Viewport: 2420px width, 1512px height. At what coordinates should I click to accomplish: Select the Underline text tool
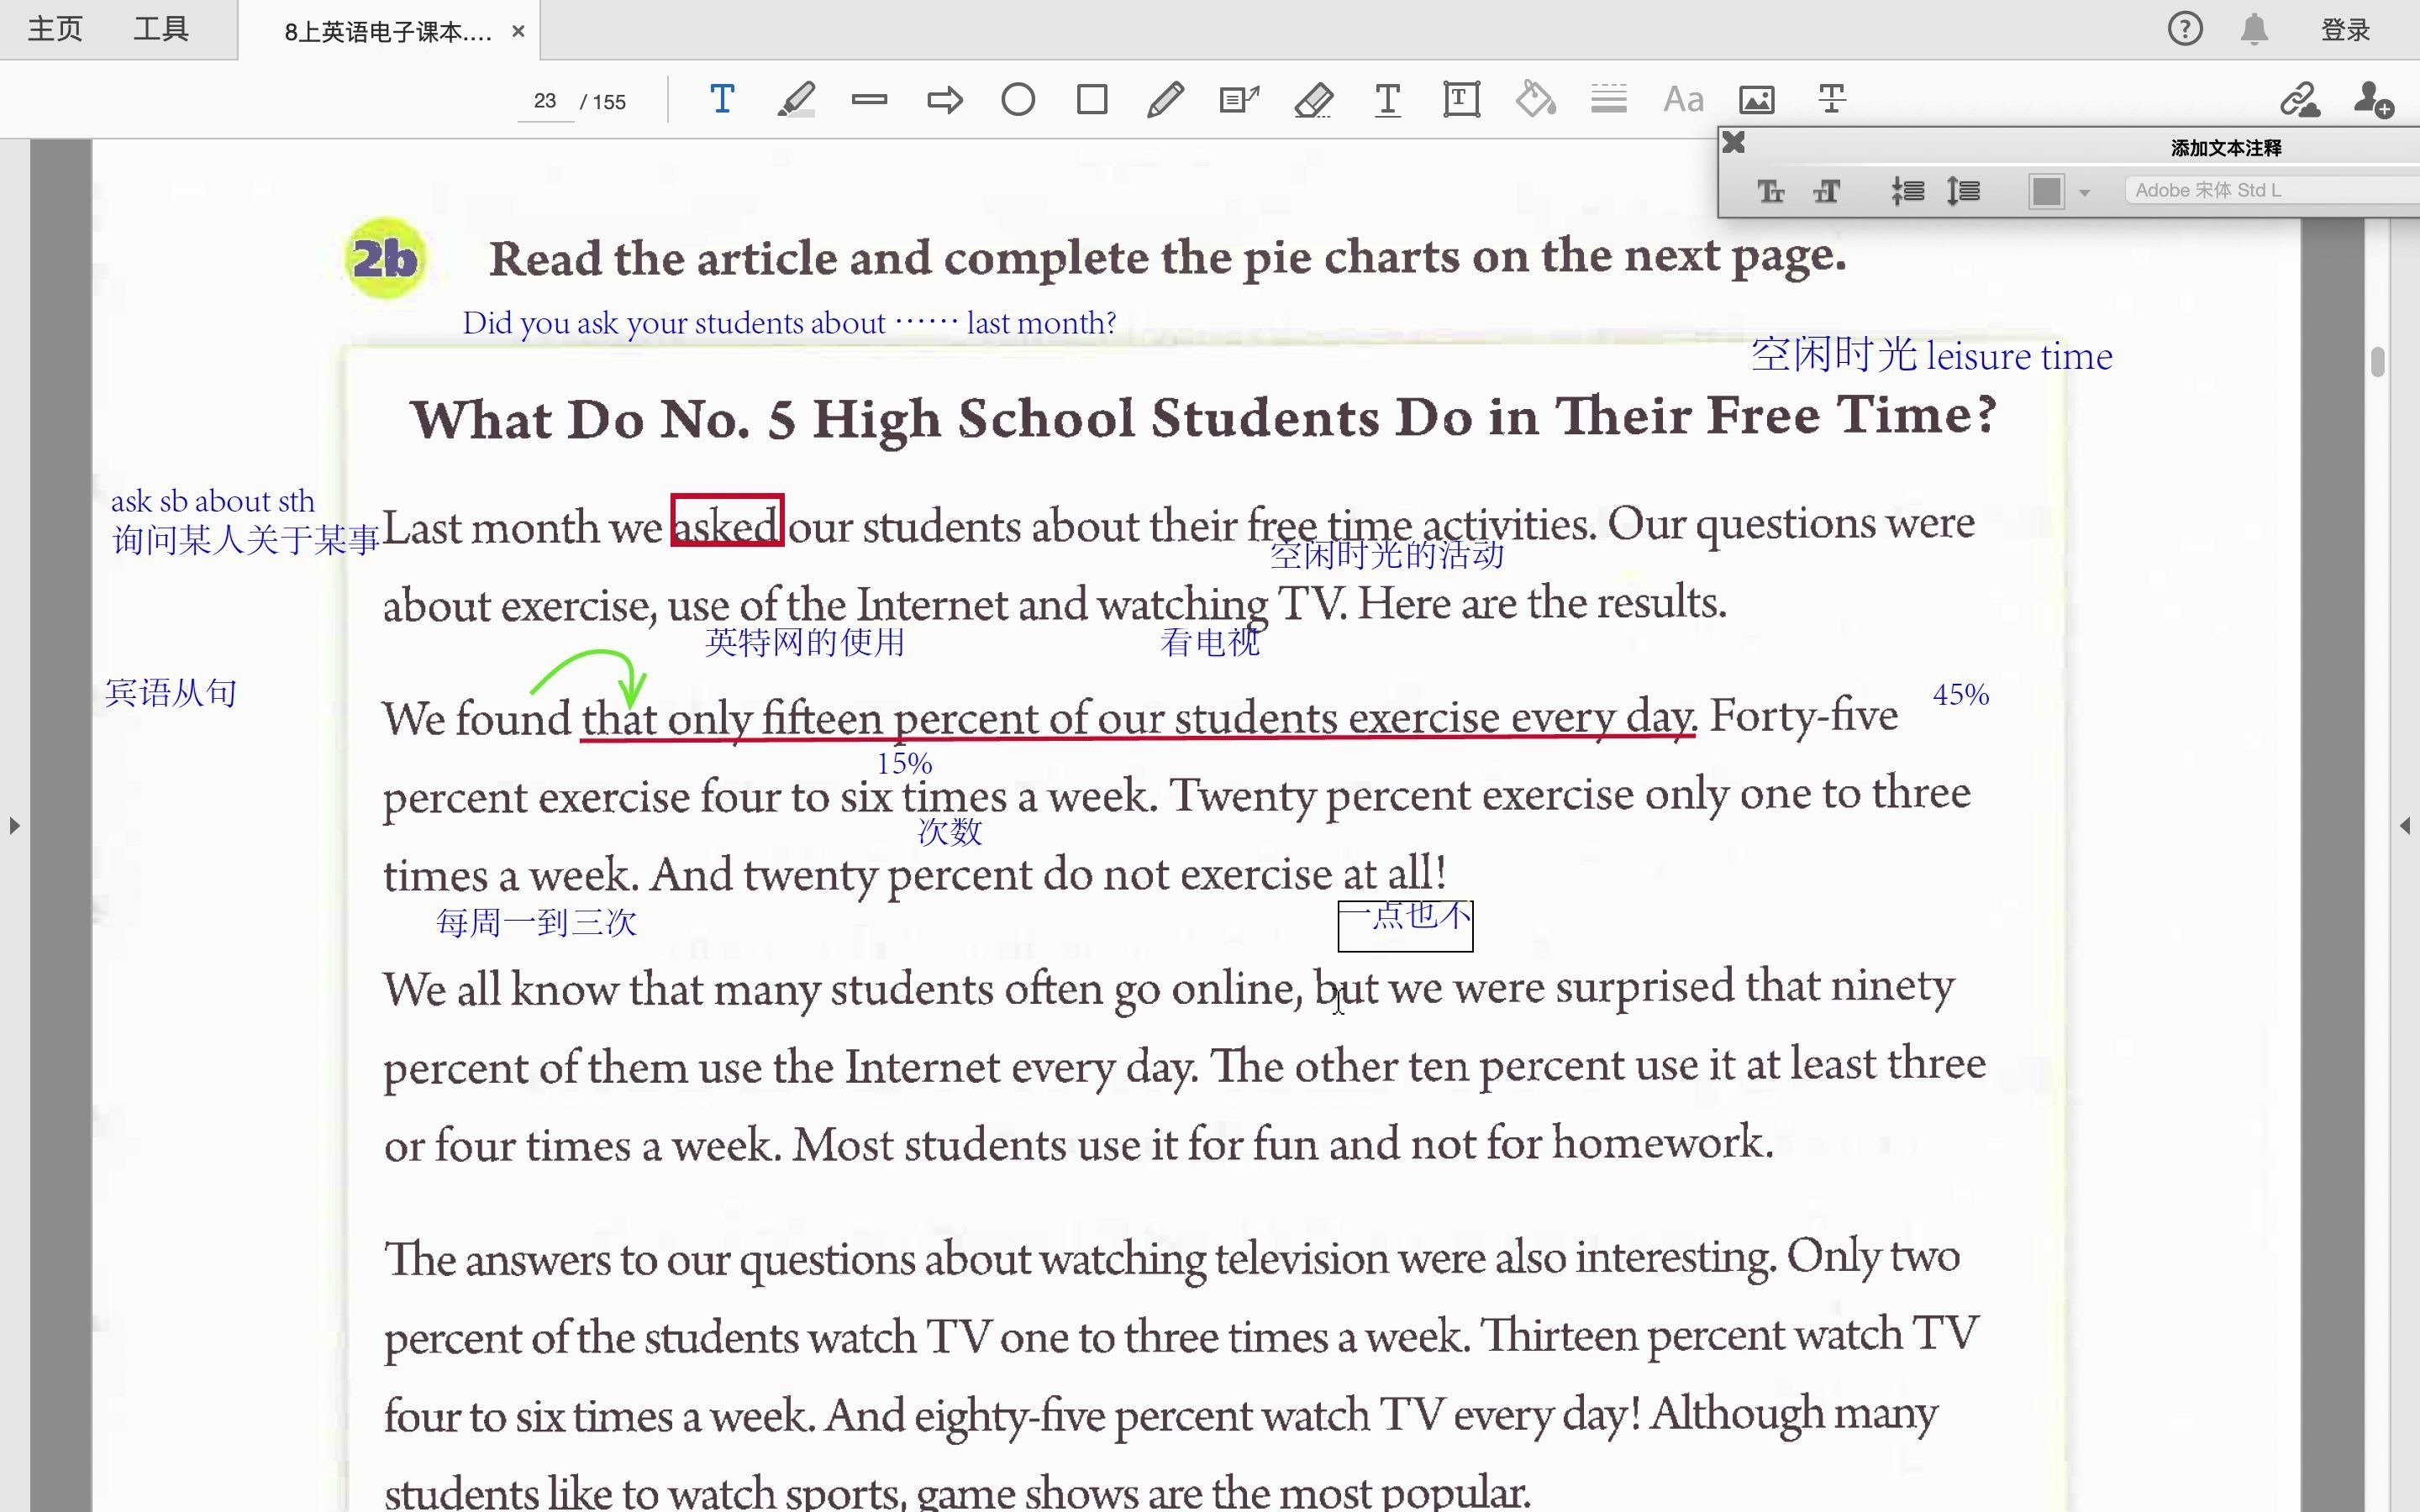coord(1388,100)
